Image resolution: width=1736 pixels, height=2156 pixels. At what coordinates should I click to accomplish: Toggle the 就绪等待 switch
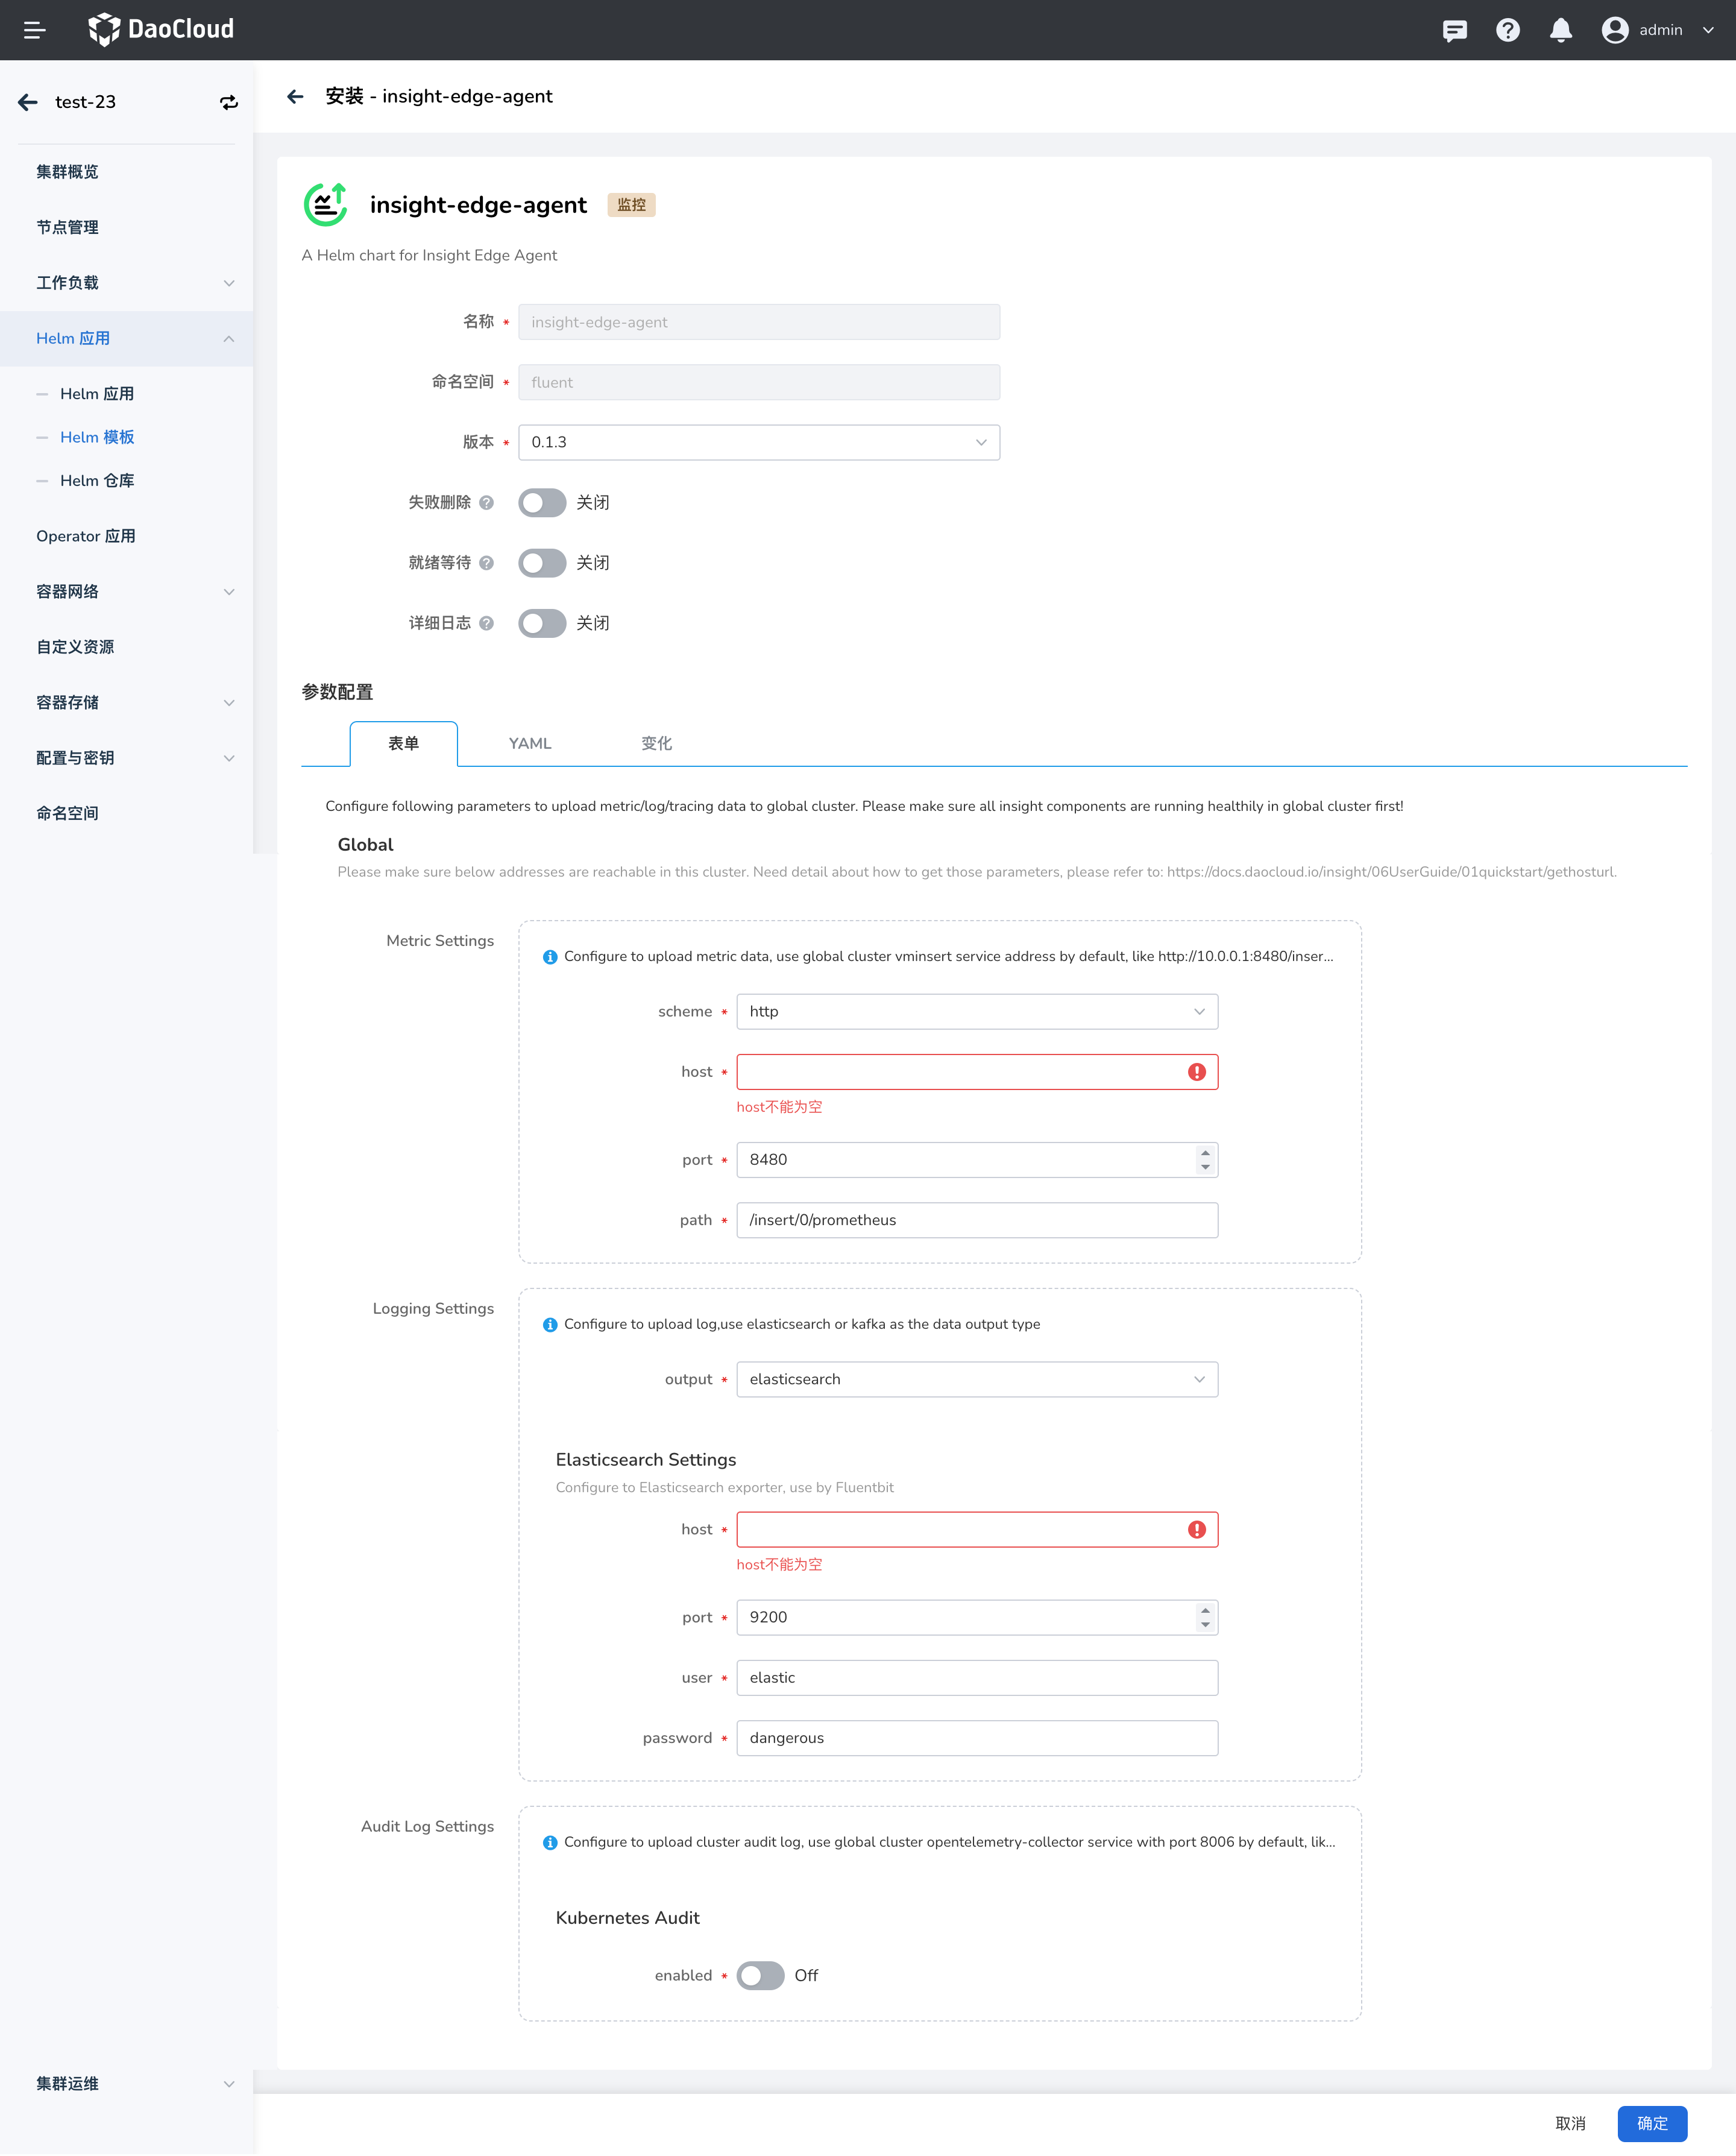(542, 563)
